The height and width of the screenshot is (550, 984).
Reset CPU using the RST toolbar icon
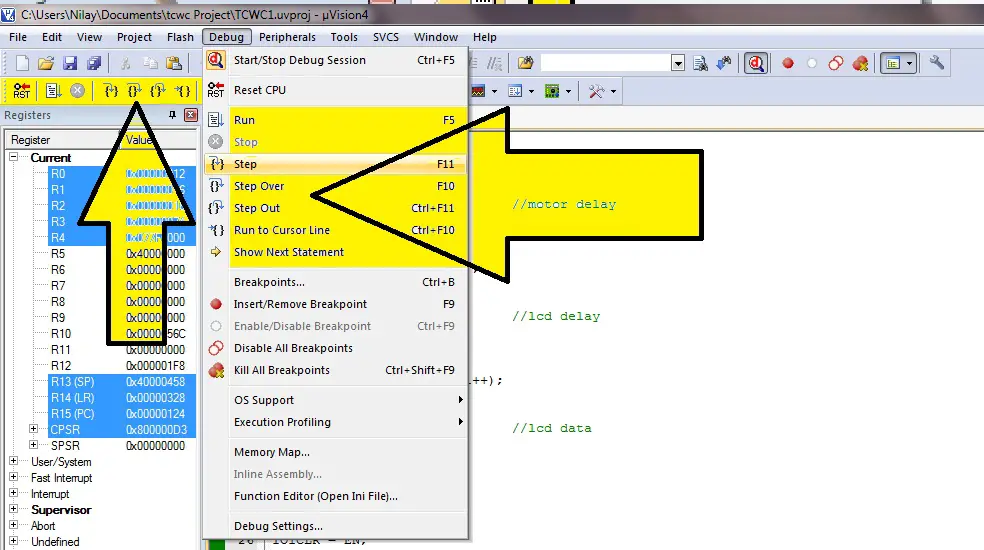point(22,91)
